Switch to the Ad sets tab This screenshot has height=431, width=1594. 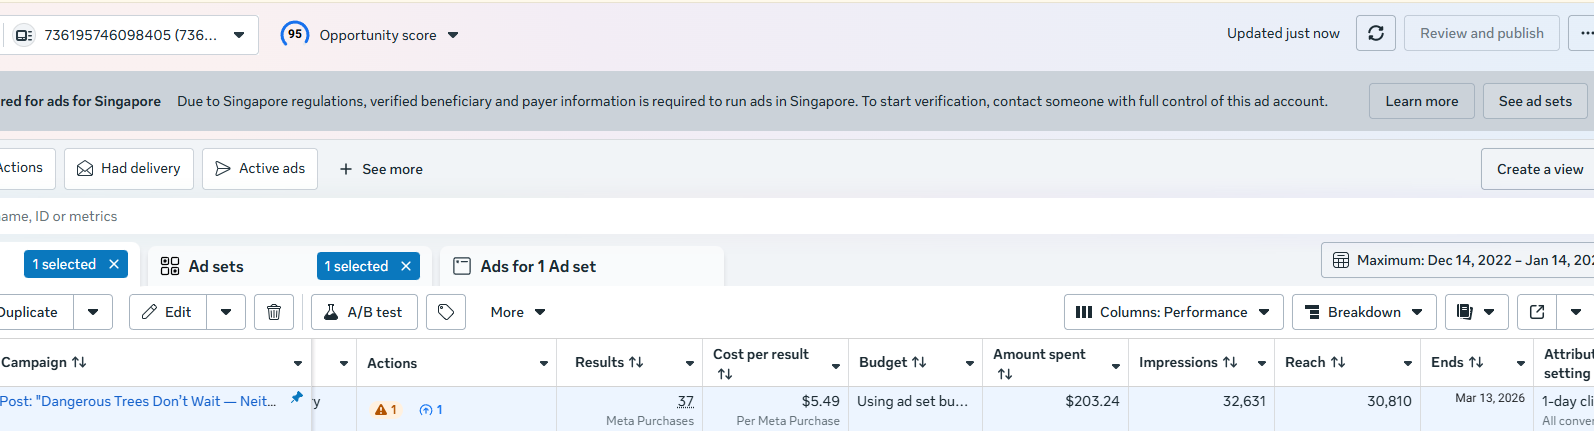click(x=215, y=266)
